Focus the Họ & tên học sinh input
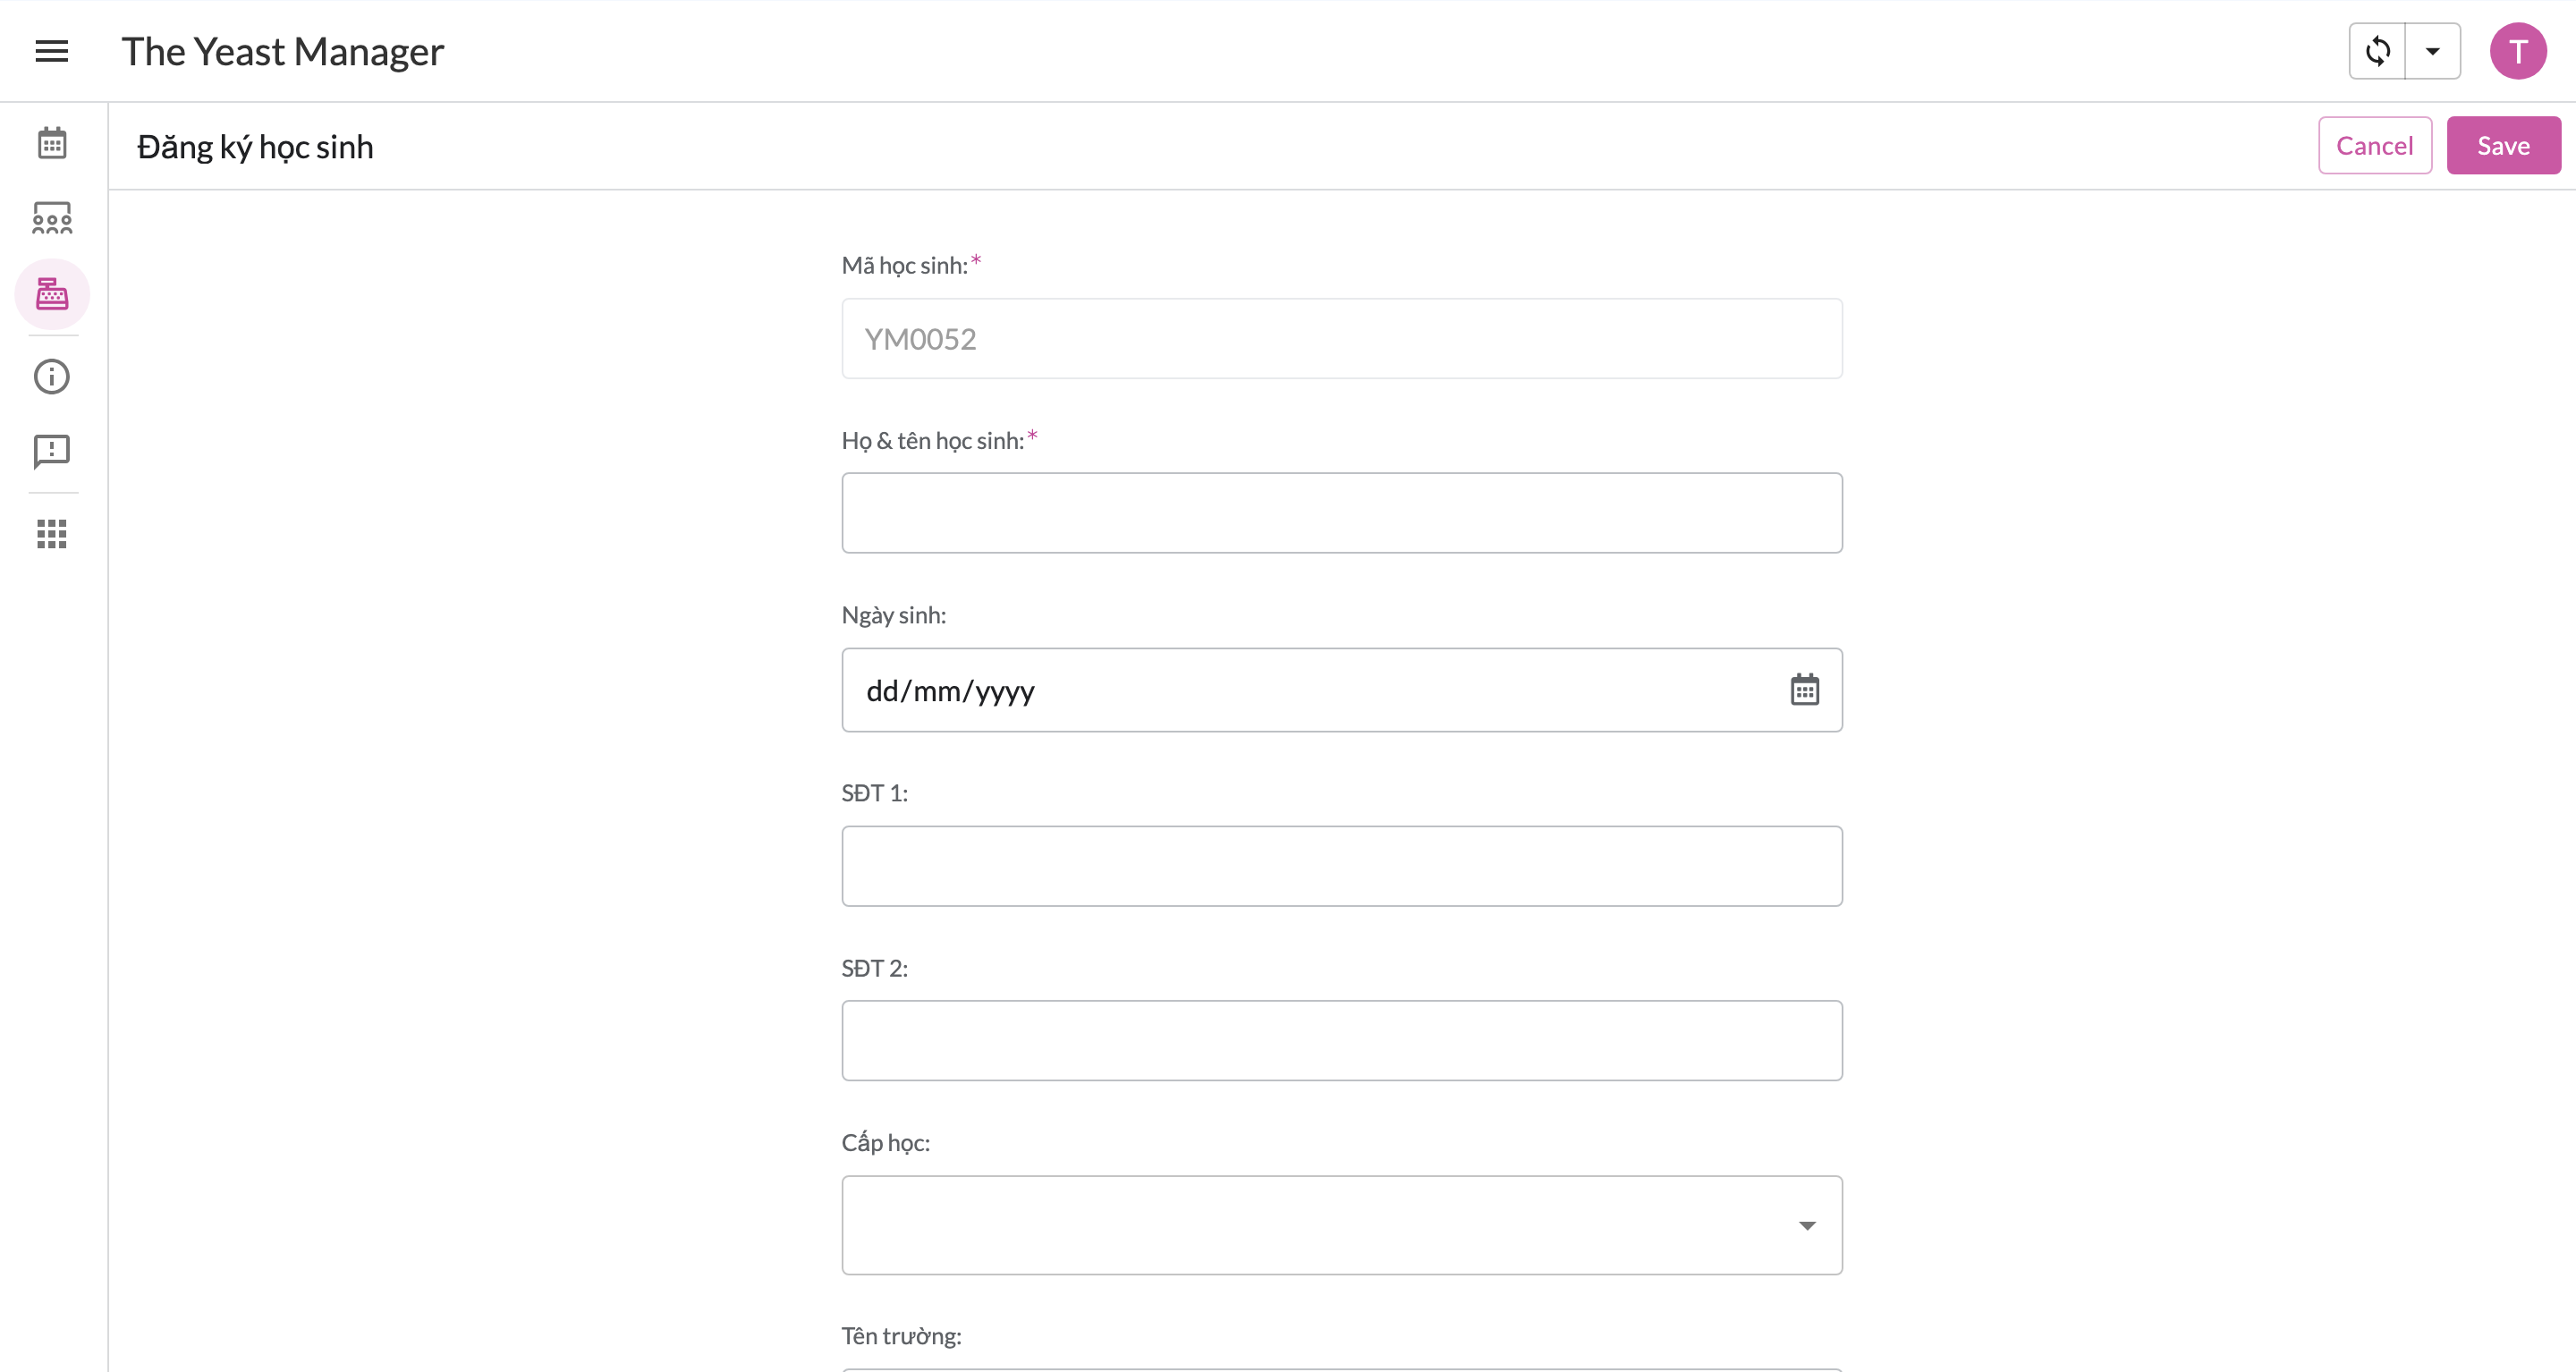The width and height of the screenshot is (2576, 1372). (1342, 513)
